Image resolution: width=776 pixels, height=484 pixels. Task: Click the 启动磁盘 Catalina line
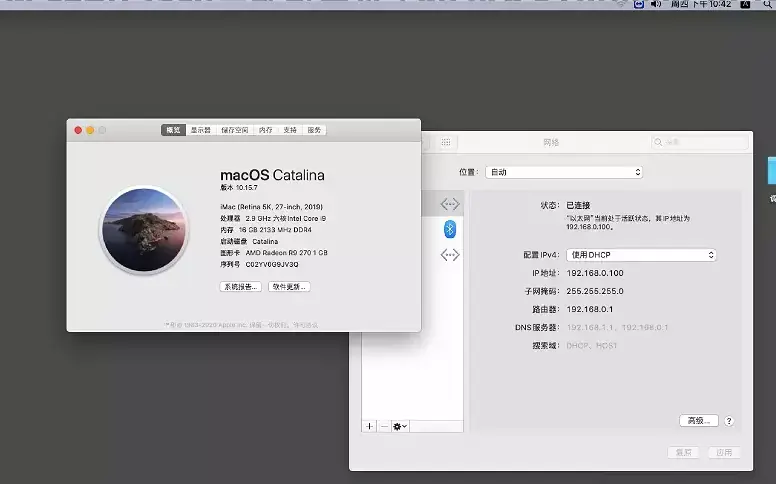point(249,242)
